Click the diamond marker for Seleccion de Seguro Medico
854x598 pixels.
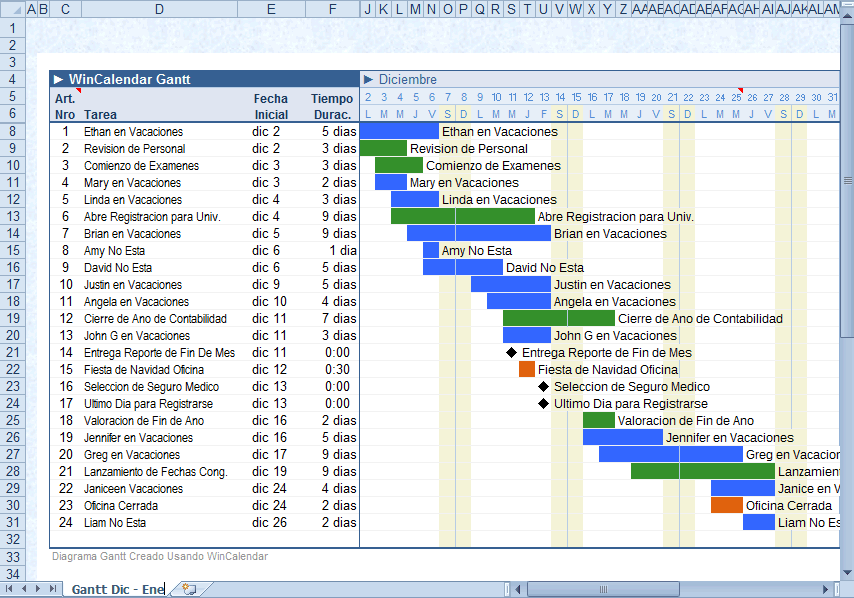(x=543, y=387)
